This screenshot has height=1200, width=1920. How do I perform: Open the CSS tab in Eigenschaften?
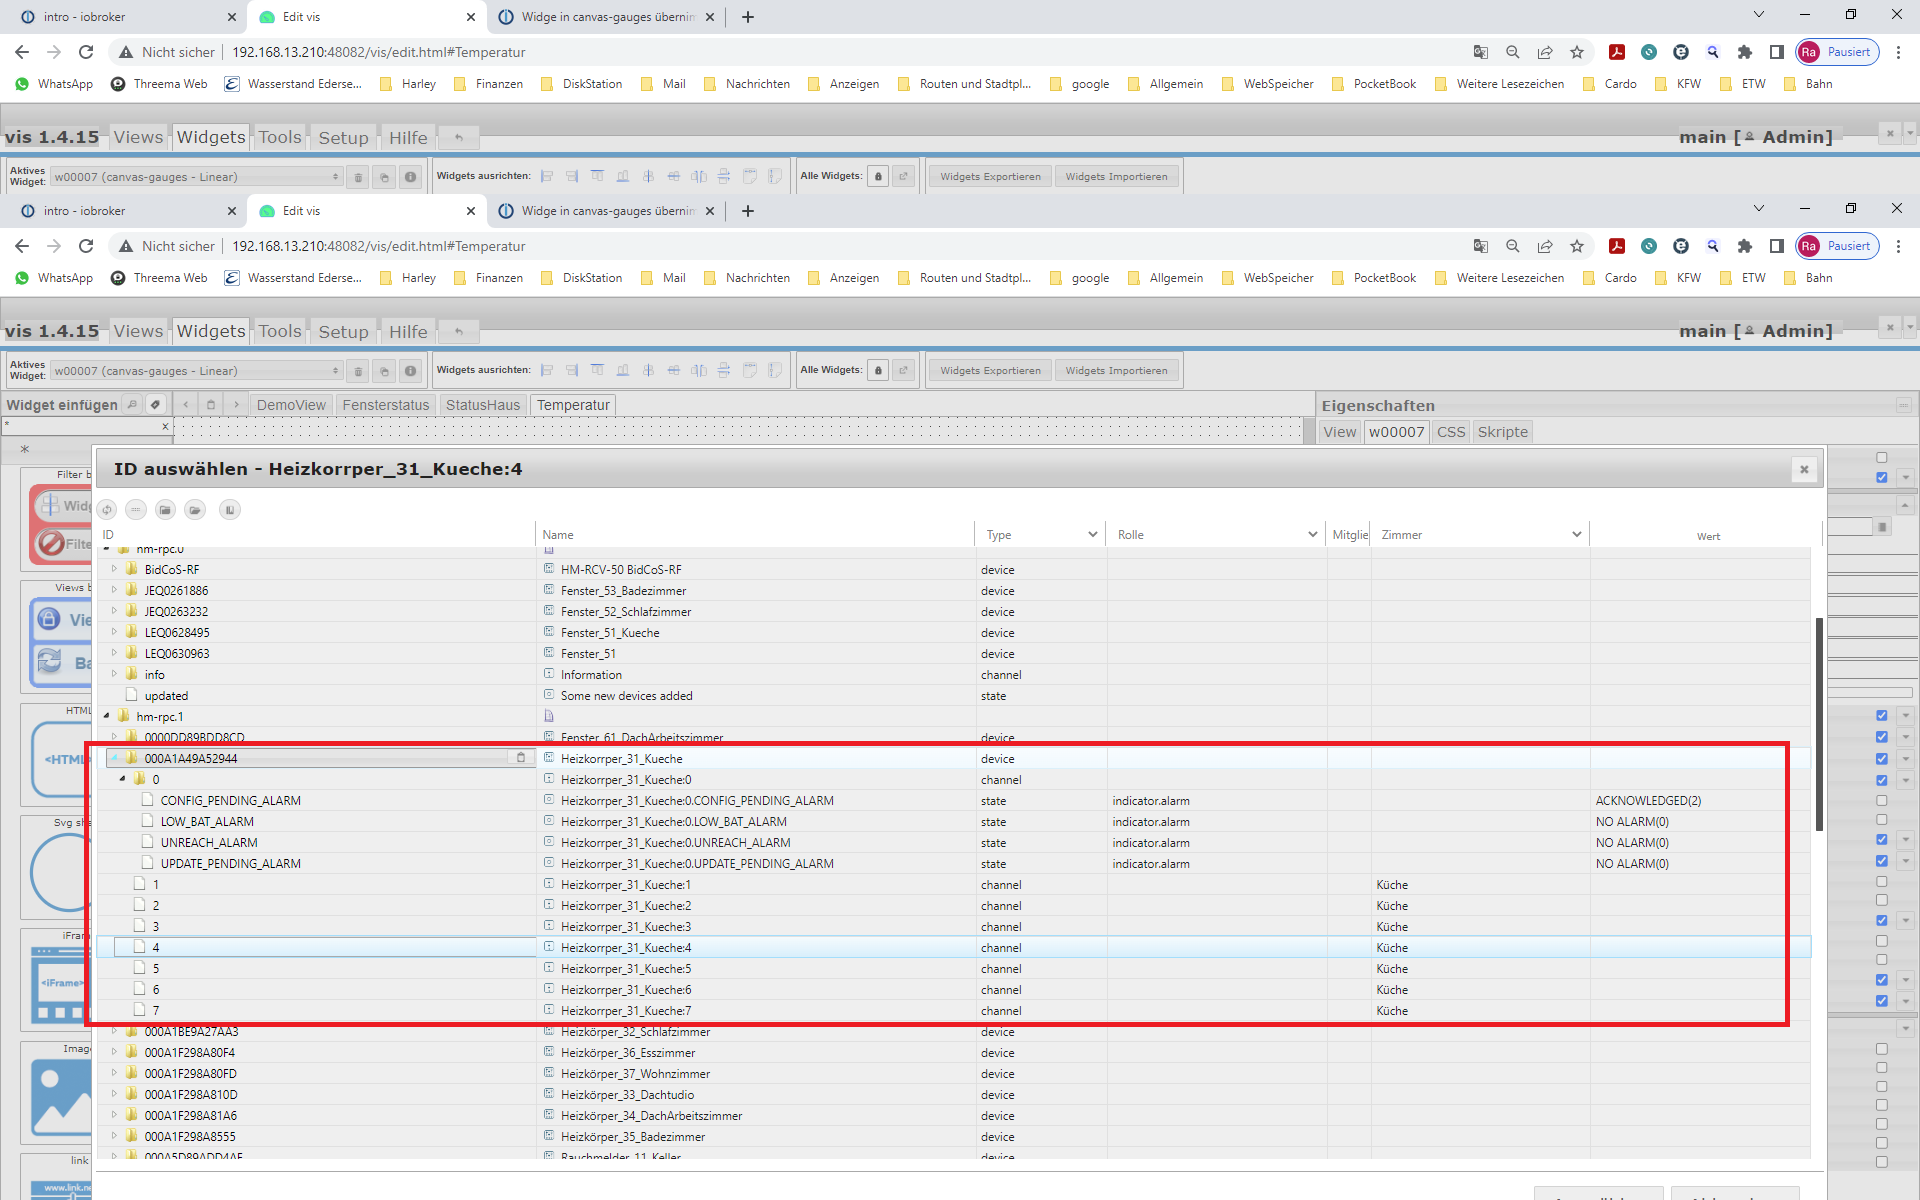(1450, 432)
